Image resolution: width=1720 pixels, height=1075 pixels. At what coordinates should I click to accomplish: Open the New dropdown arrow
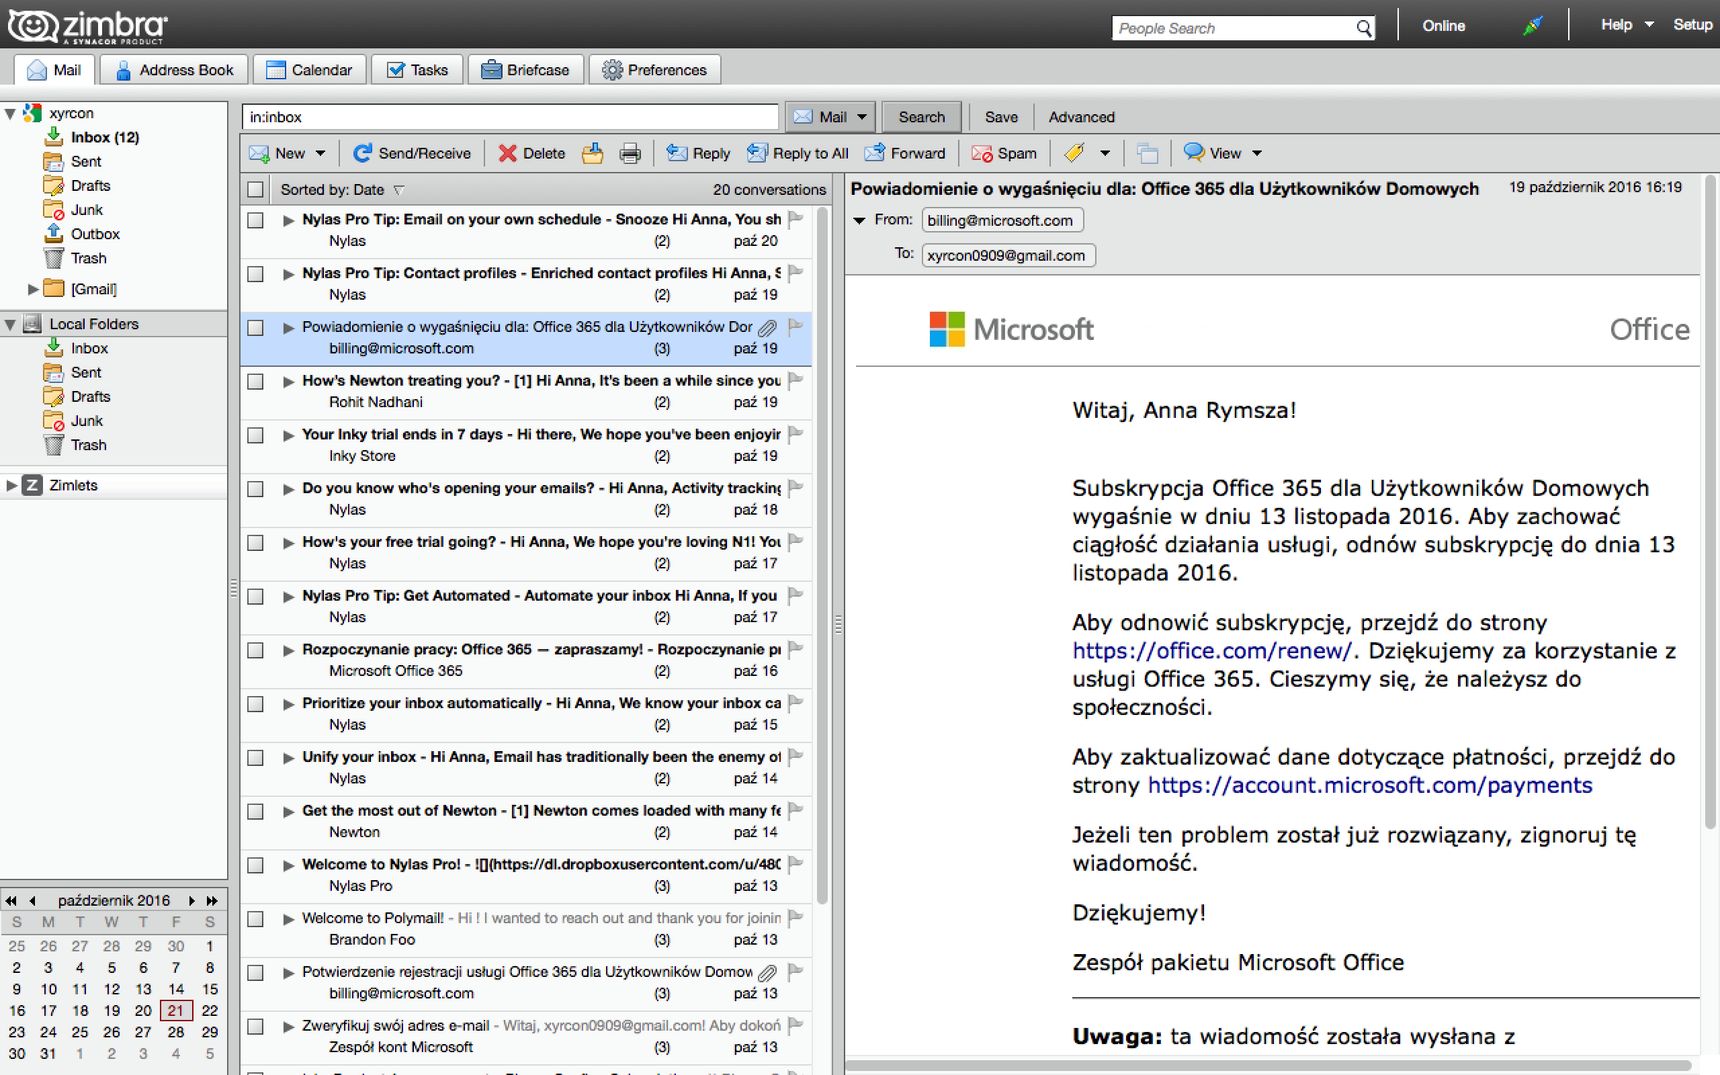click(321, 153)
